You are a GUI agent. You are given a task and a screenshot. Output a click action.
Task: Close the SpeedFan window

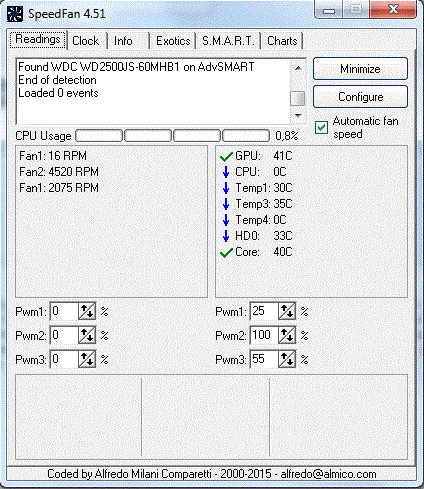[x=393, y=9]
